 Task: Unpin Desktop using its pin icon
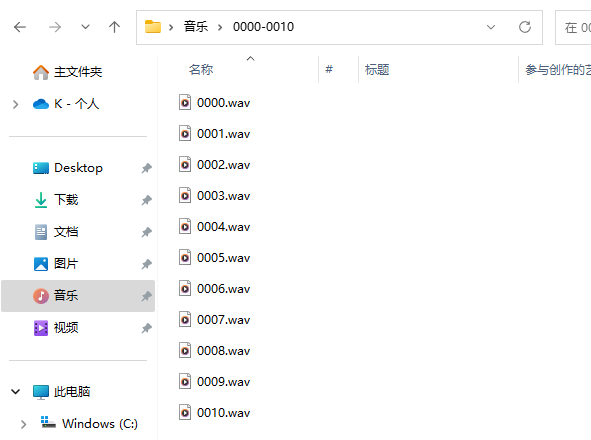click(x=147, y=168)
